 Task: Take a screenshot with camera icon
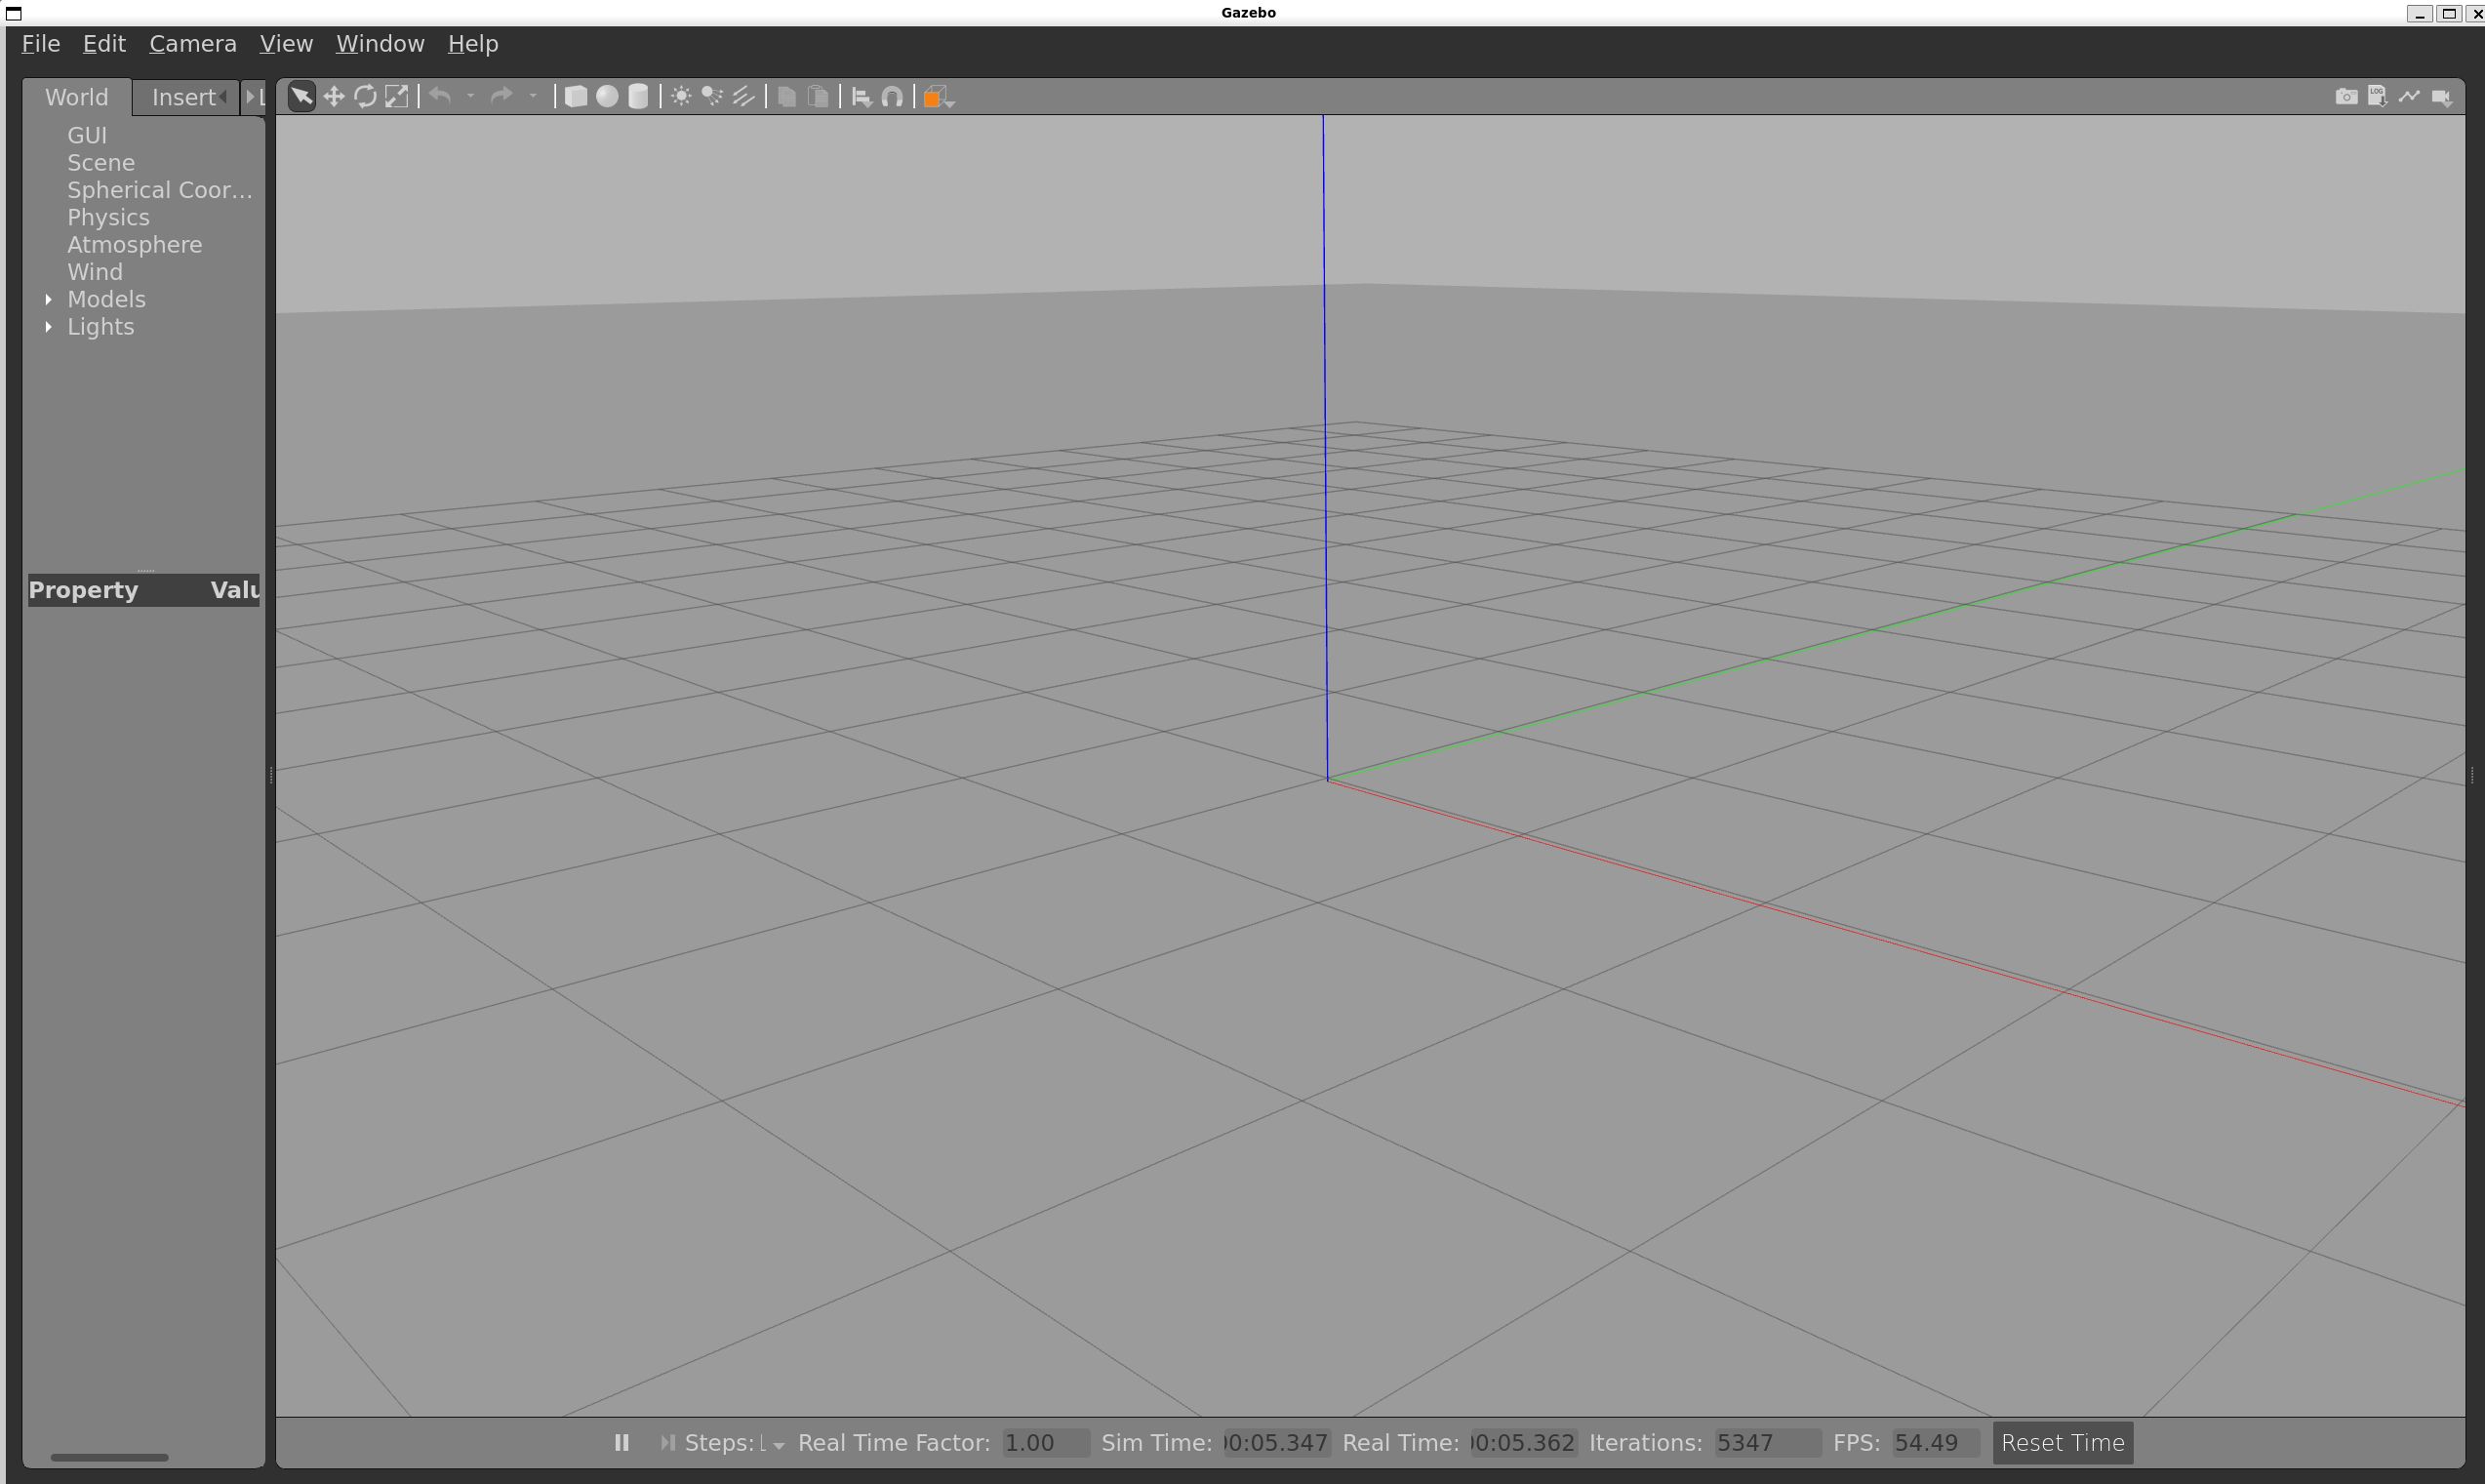2346,97
